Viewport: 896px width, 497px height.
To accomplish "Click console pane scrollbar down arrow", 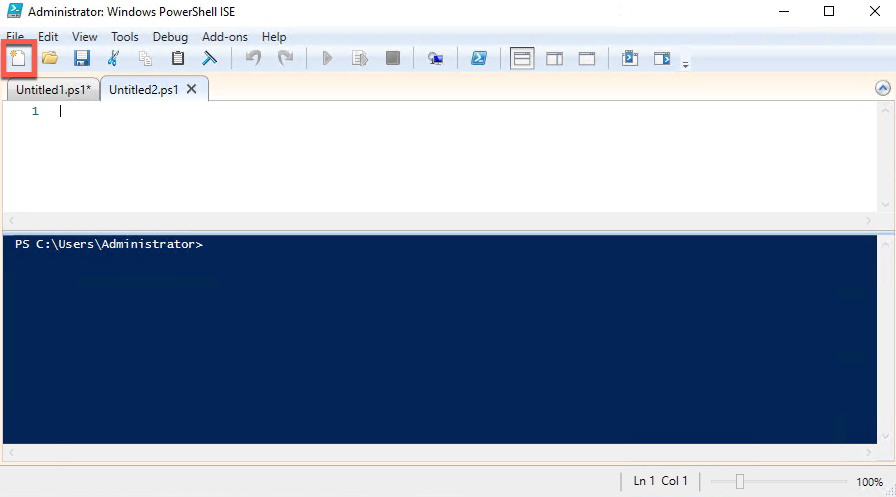I will [x=885, y=436].
